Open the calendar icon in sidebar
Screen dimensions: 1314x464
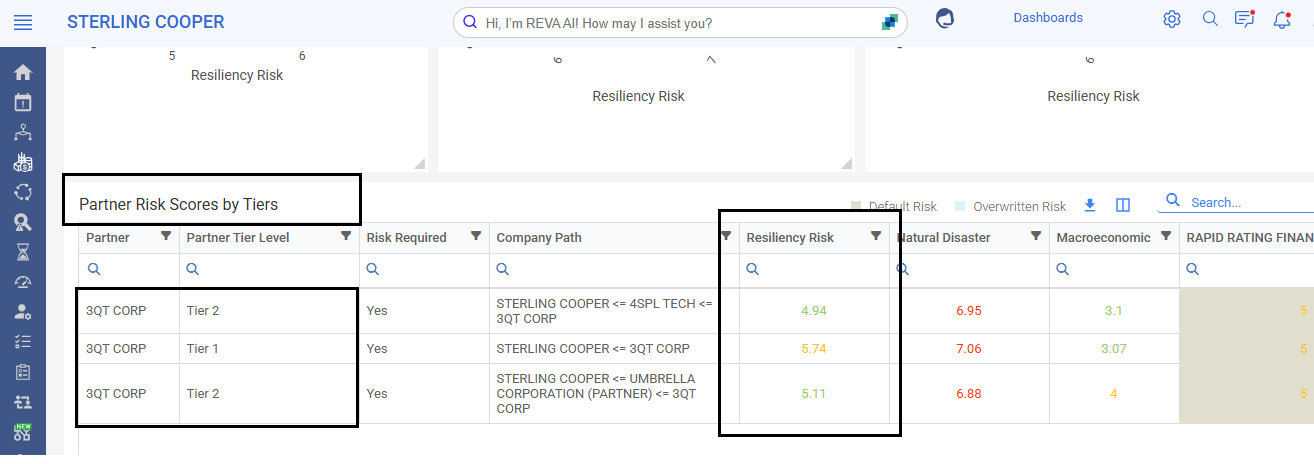coord(22,102)
